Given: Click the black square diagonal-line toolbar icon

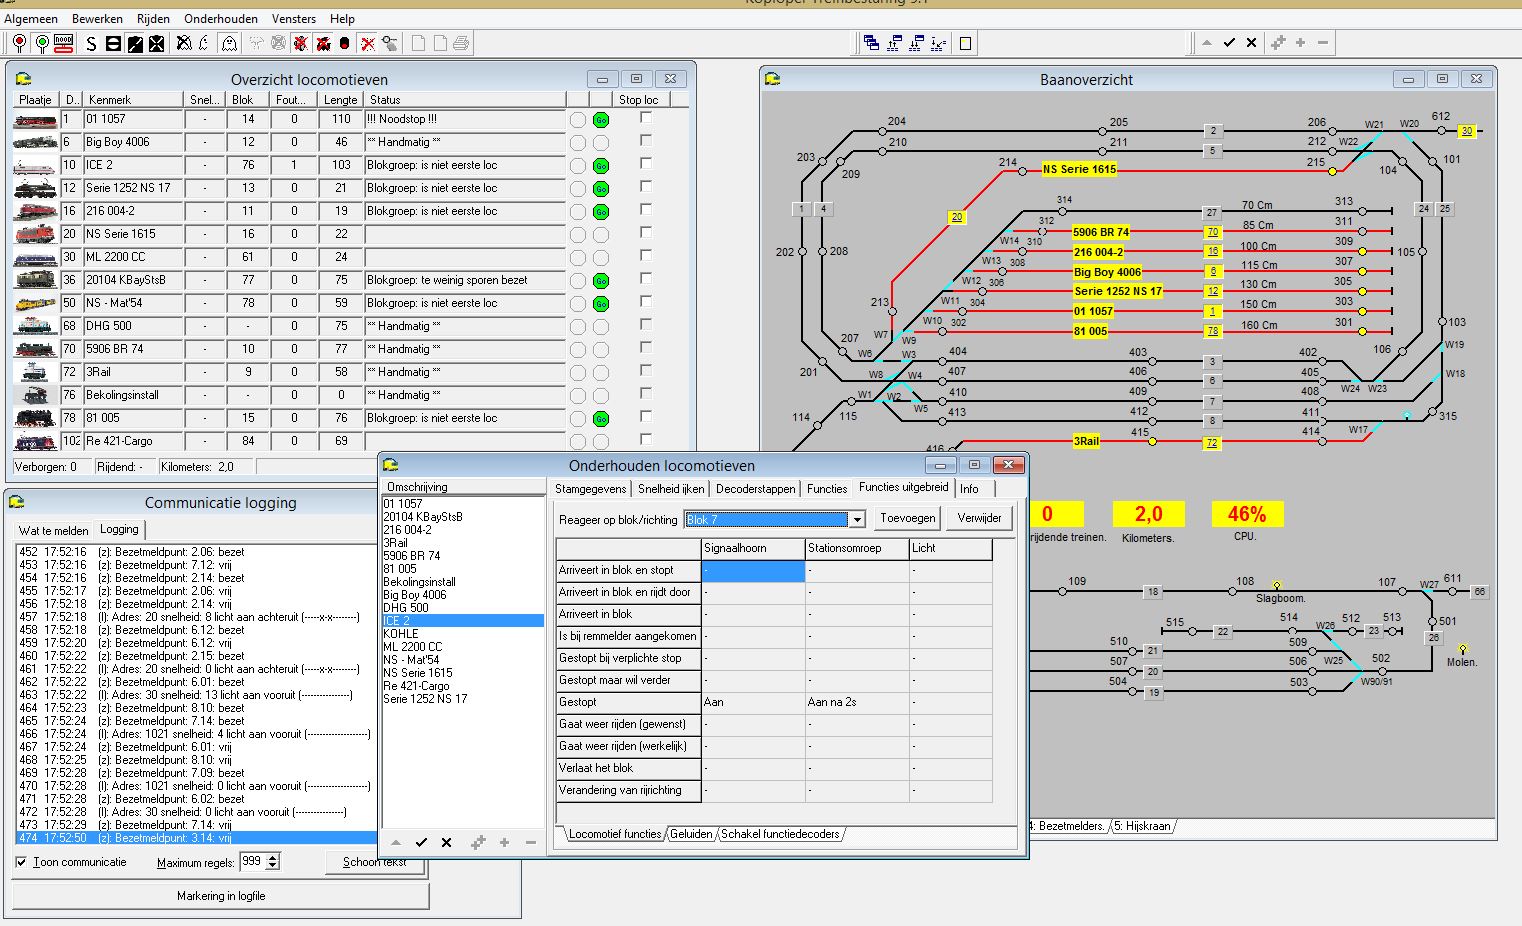Looking at the screenshot, I should click(135, 43).
